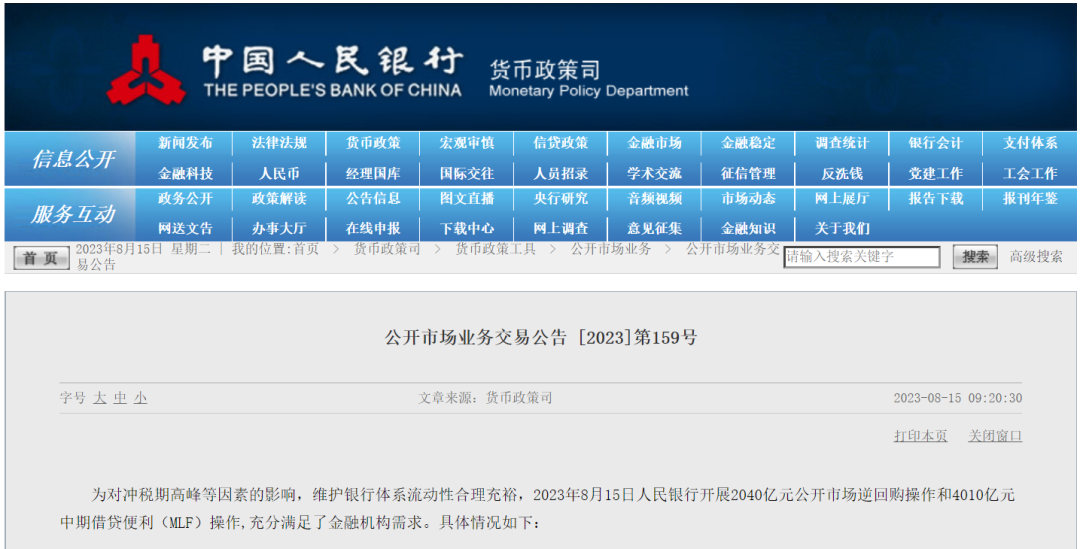Open 央行研究 under 服务互动

pos(561,198)
